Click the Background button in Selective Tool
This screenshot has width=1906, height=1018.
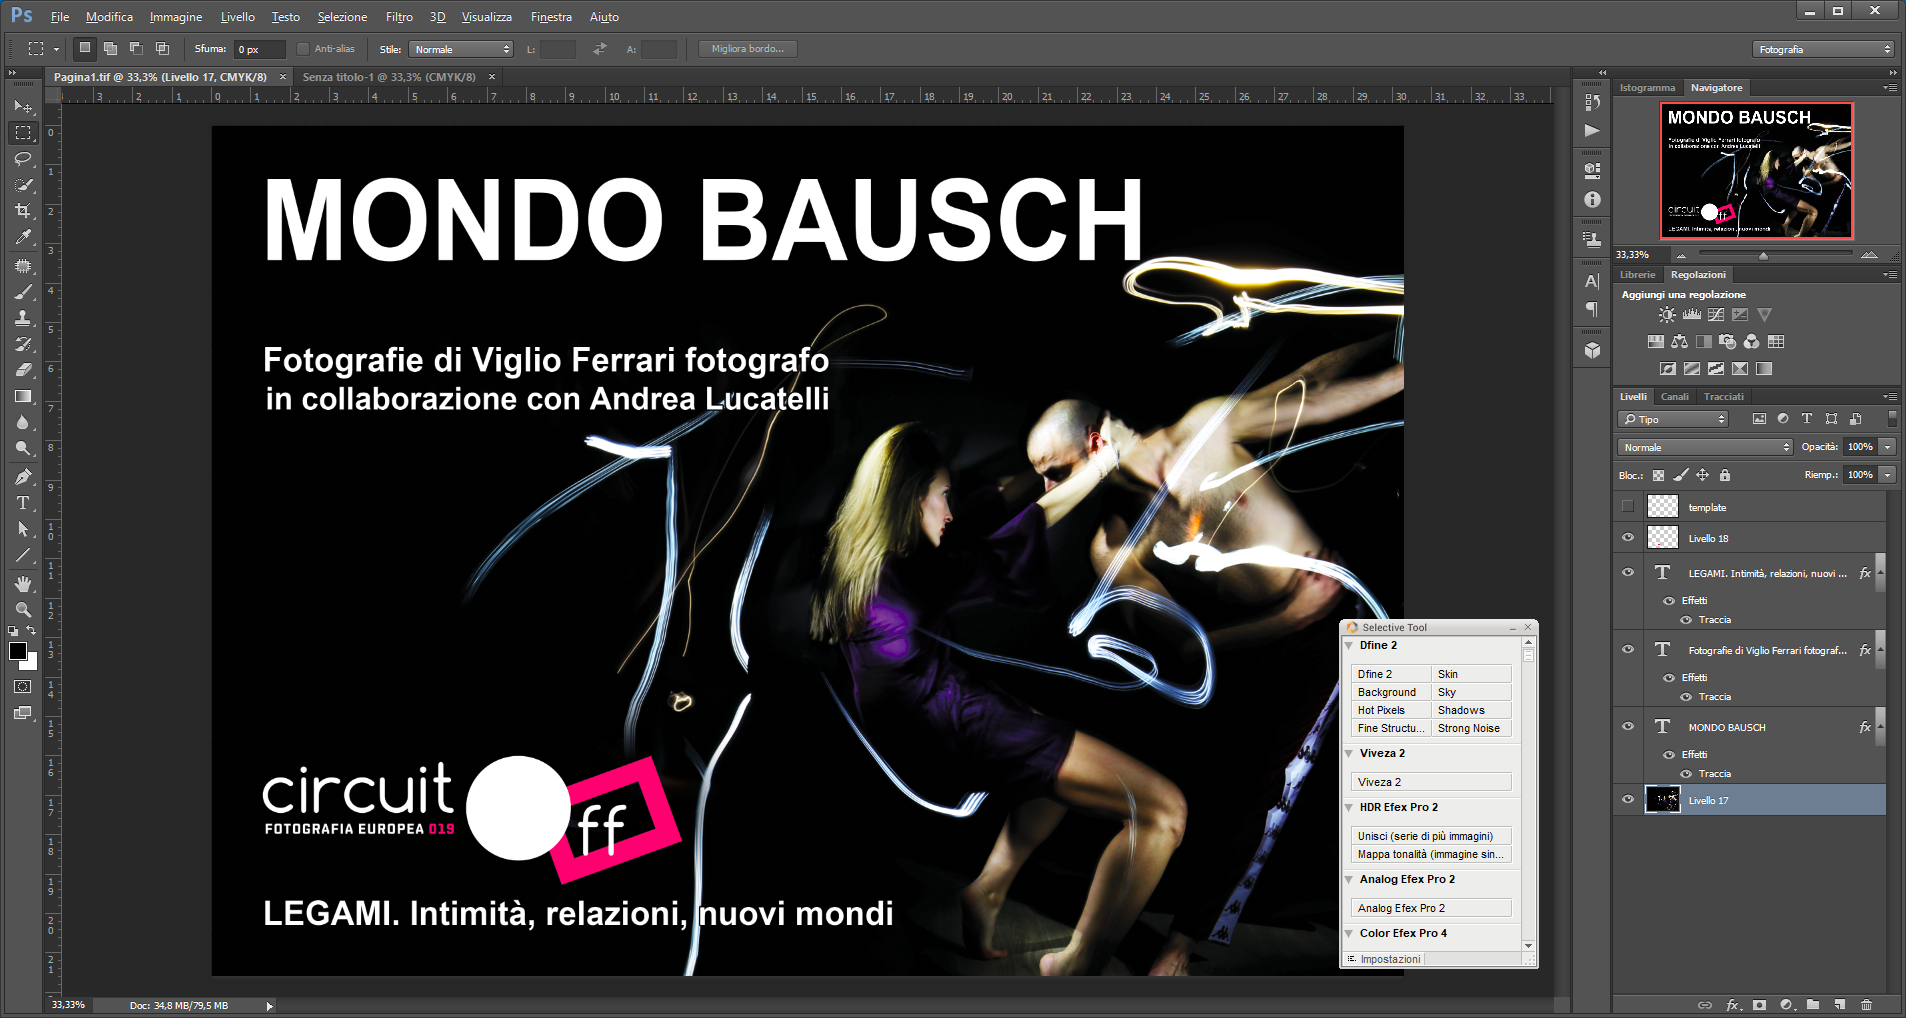tap(1391, 692)
